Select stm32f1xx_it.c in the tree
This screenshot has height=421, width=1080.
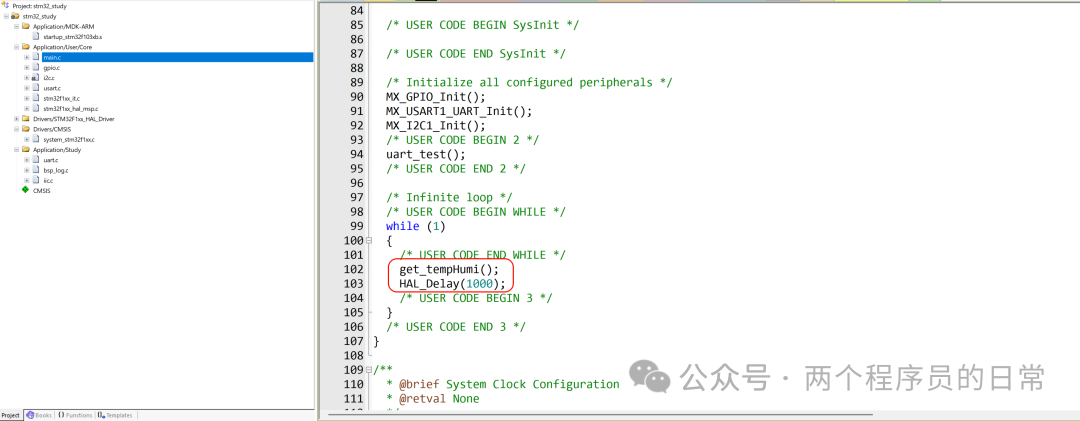[61, 99]
